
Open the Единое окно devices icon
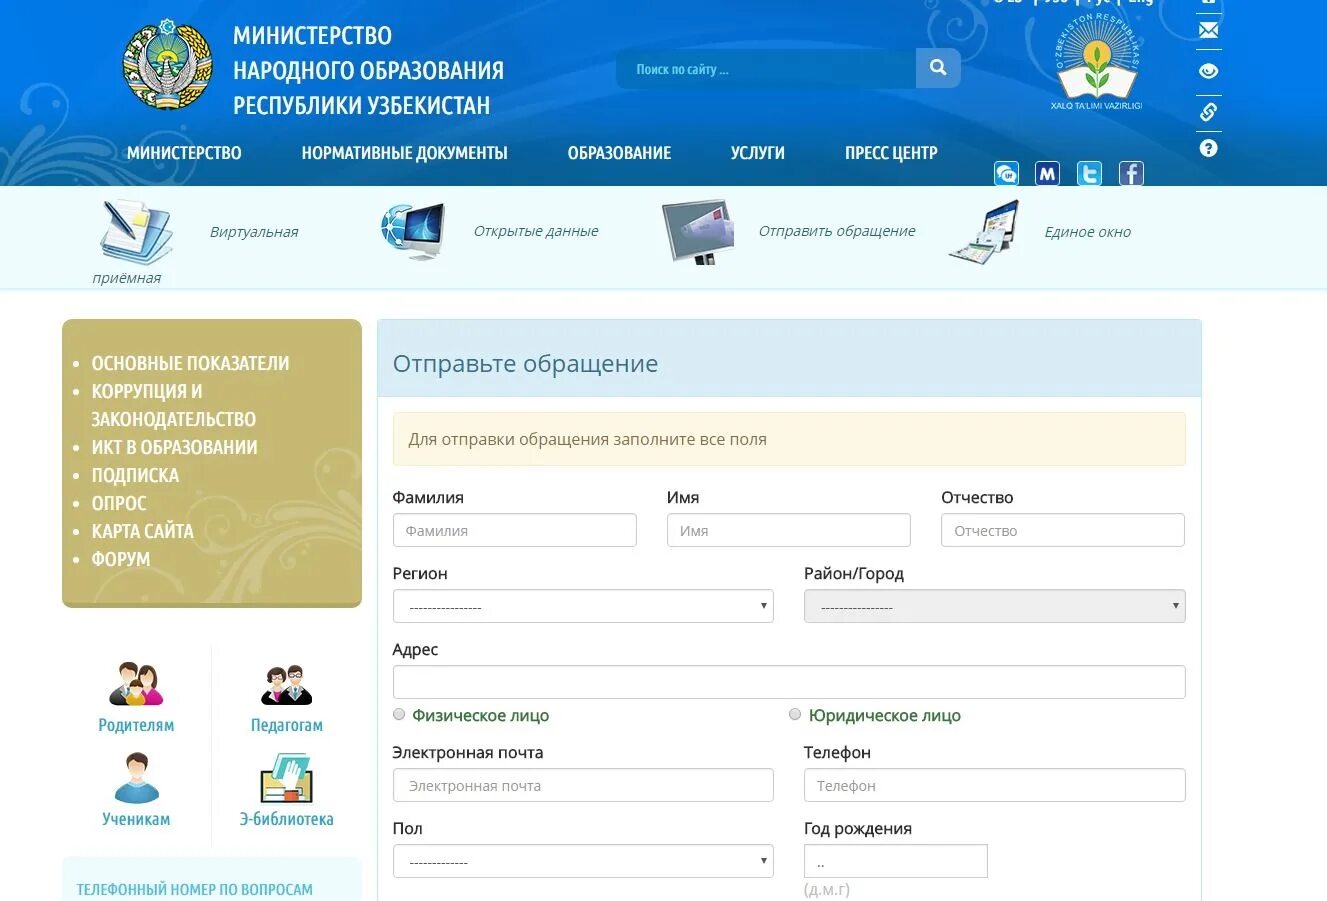984,231
